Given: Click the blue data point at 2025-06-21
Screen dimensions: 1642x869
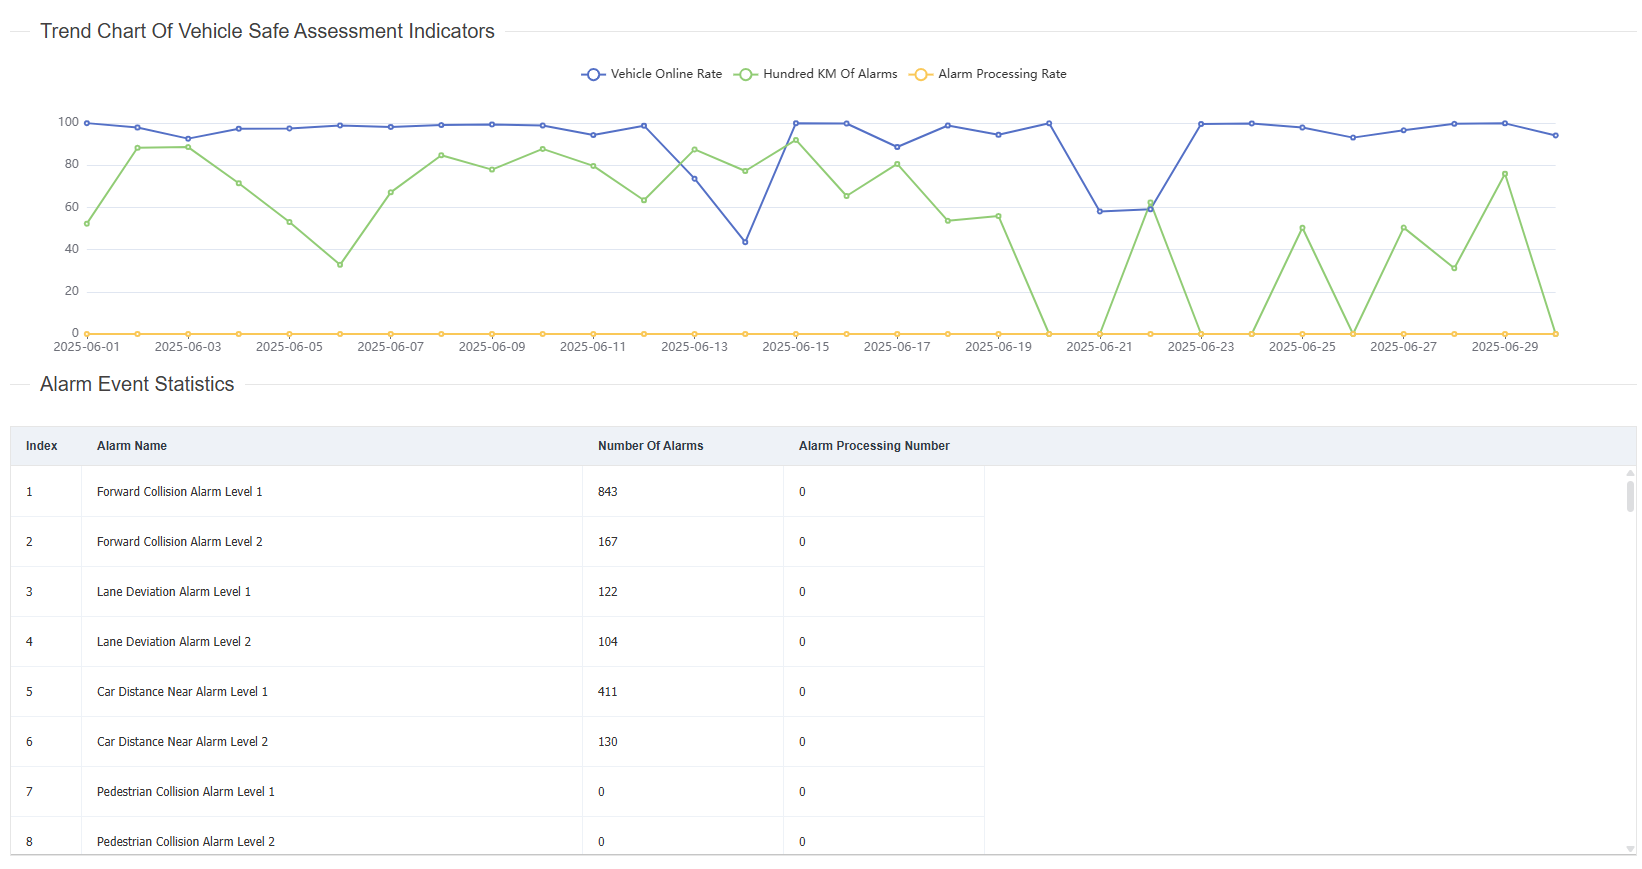Looking at the screenshot, I should point(1100,211).
